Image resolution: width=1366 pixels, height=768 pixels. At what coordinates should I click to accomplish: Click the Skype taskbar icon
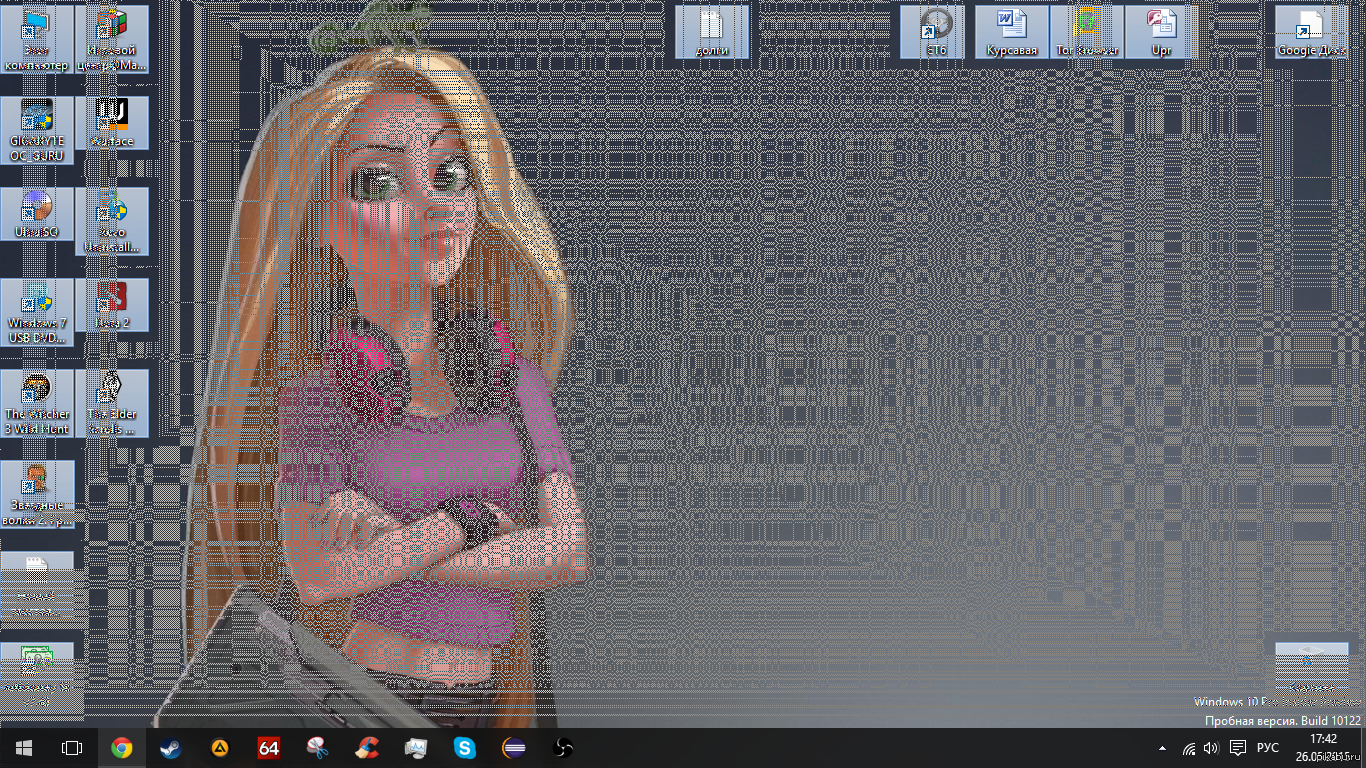(x=465, y=748)
